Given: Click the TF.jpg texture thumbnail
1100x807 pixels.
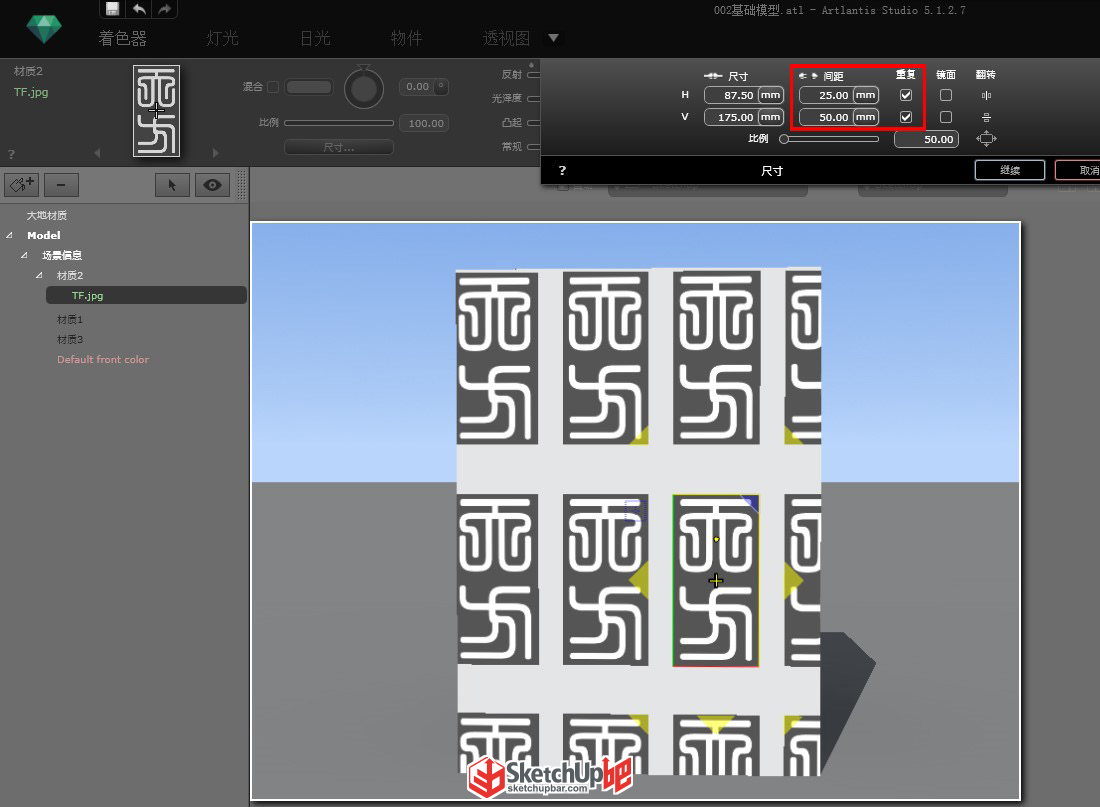Looking at the screenshot, I should [x=156, y=111].
